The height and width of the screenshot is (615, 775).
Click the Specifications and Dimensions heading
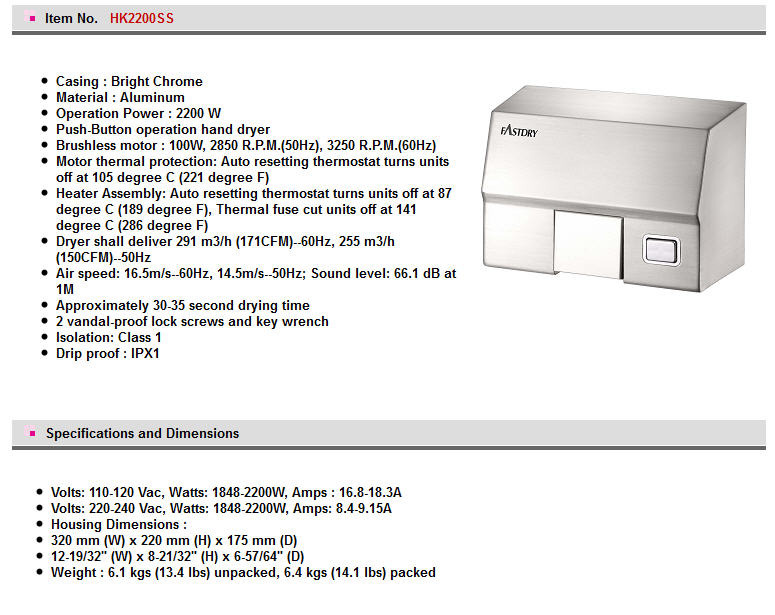click(x=142, y=434)
